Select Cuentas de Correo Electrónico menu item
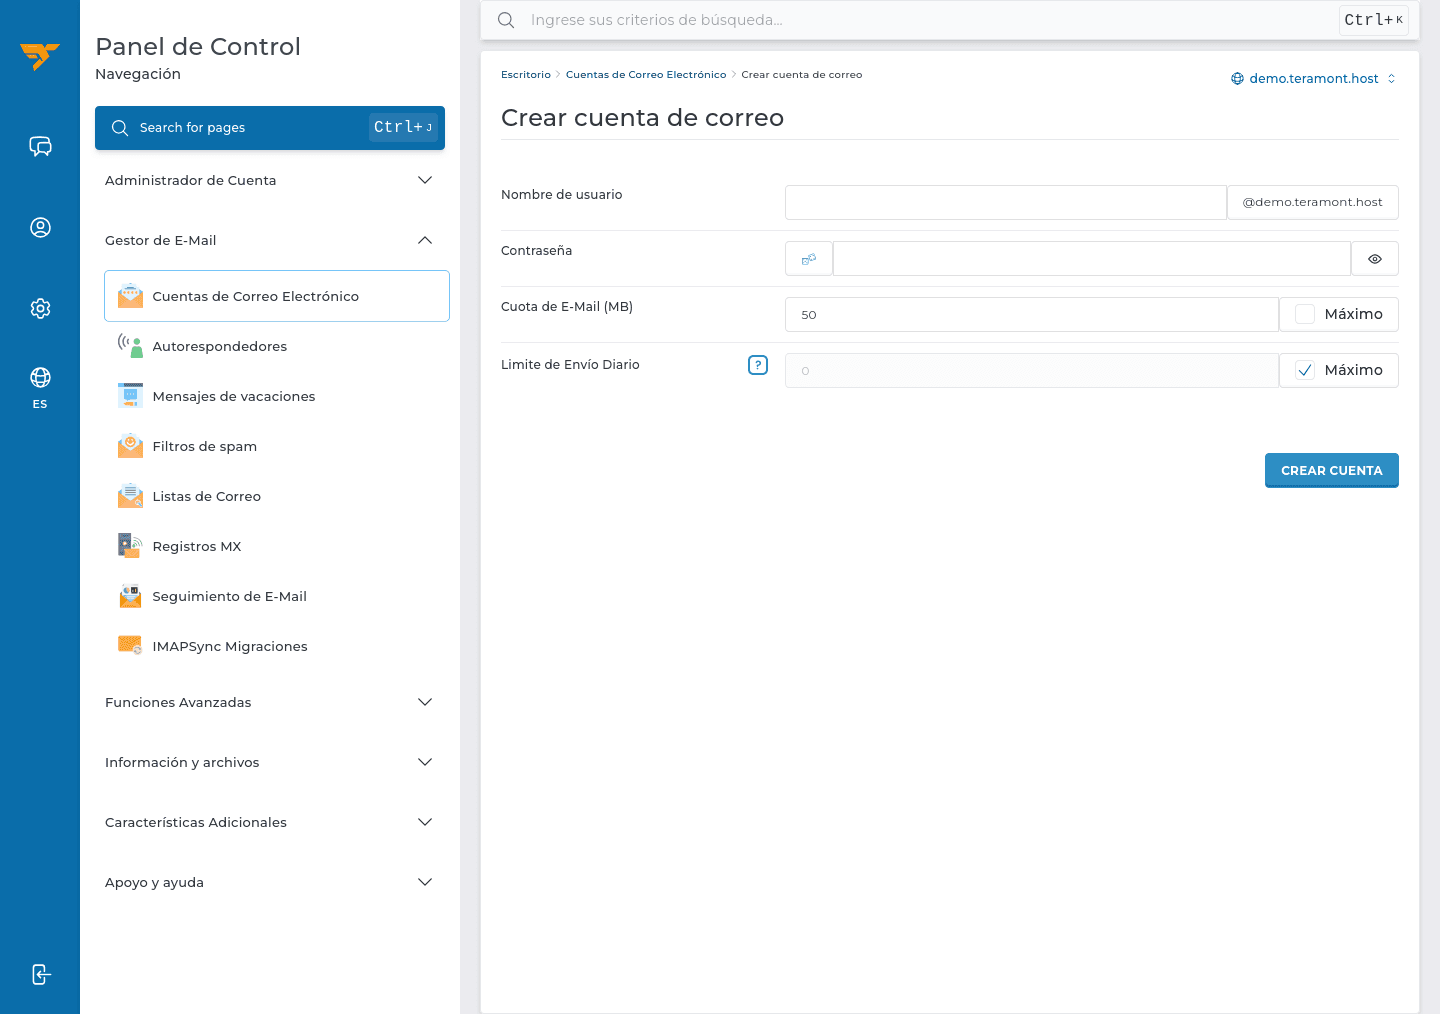This screenshot has height=1014, width=1440. (x=277, y=296)
